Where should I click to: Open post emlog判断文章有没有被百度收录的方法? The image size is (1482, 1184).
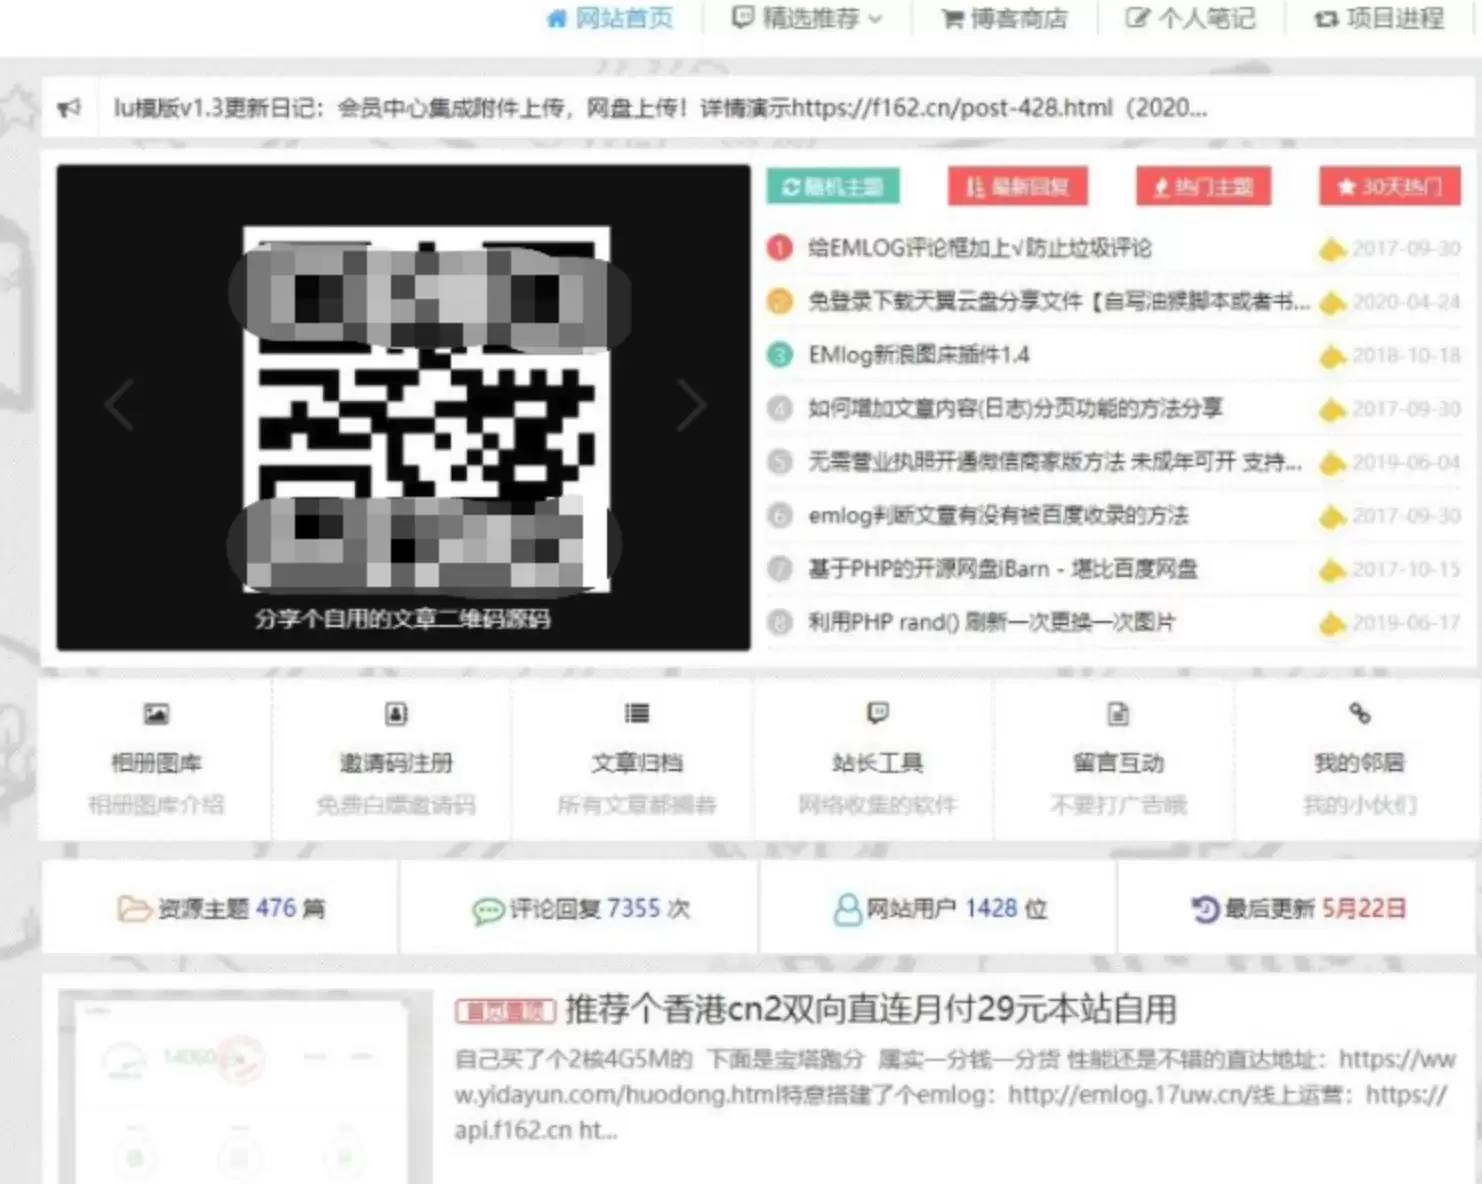998,515
